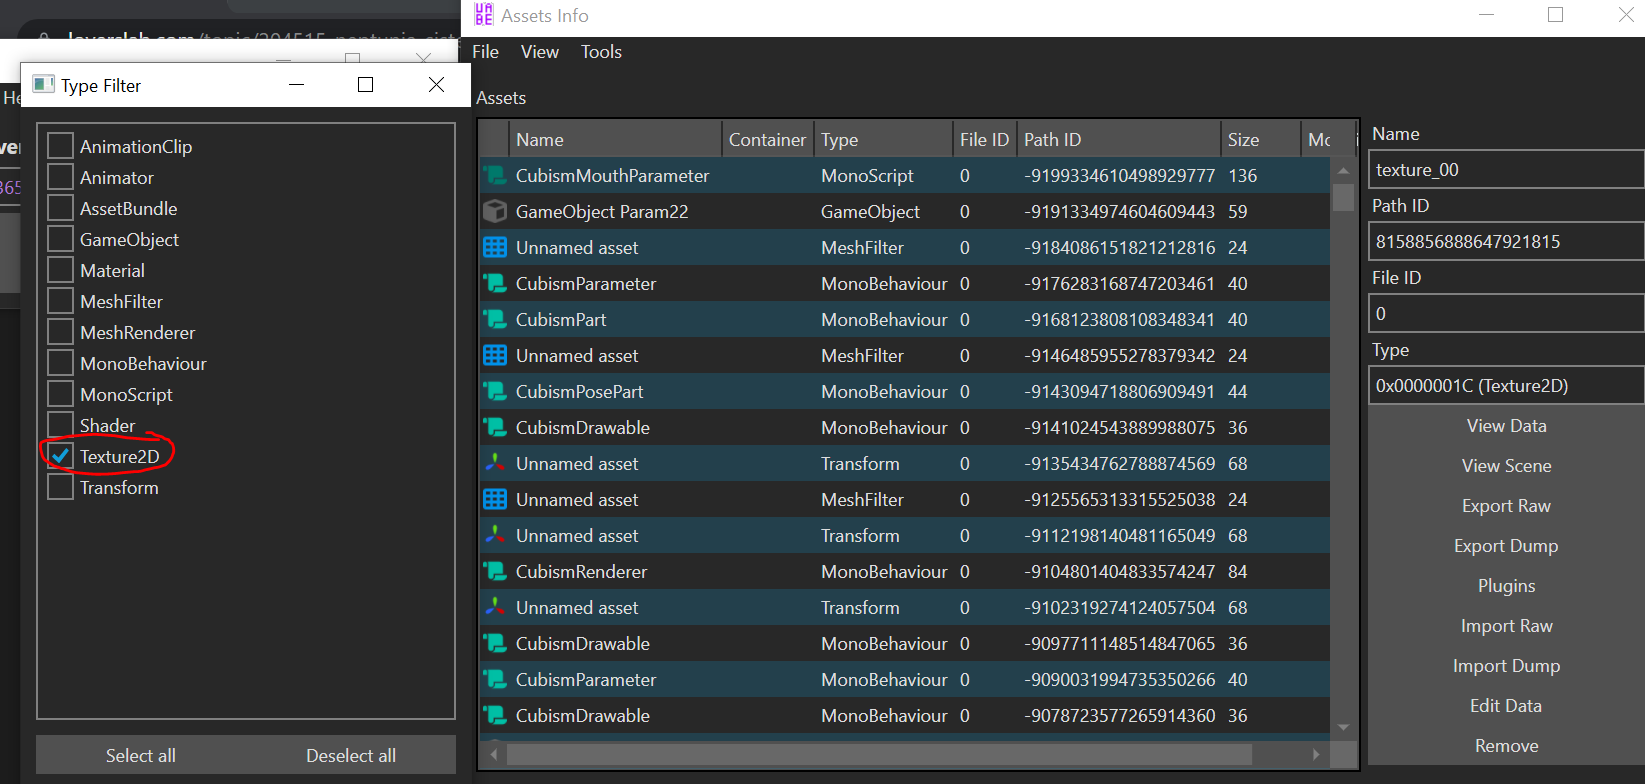Click the Assets Info UABE app icon
This screenshot has height=784, width=1645.
pyautogui.click(x=484, y=15)
